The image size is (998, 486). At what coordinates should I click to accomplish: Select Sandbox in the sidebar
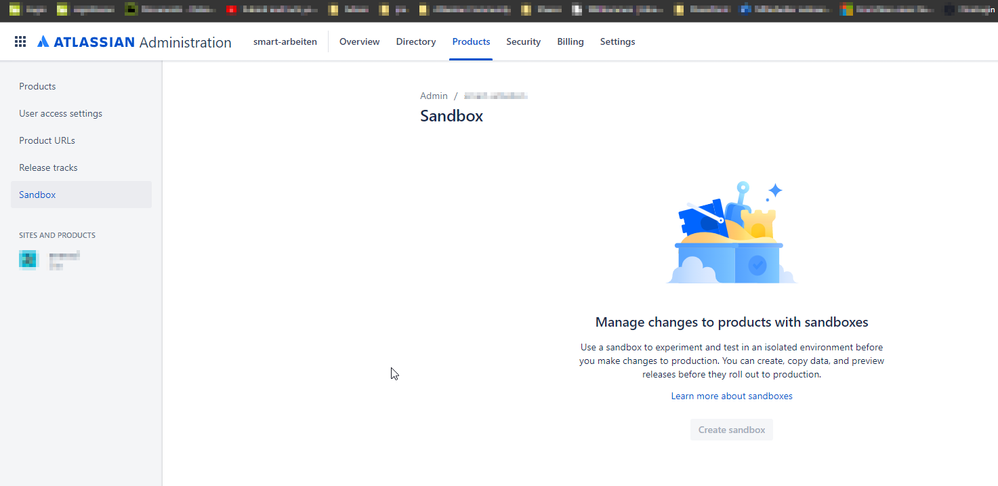click(x=81, y=195)
